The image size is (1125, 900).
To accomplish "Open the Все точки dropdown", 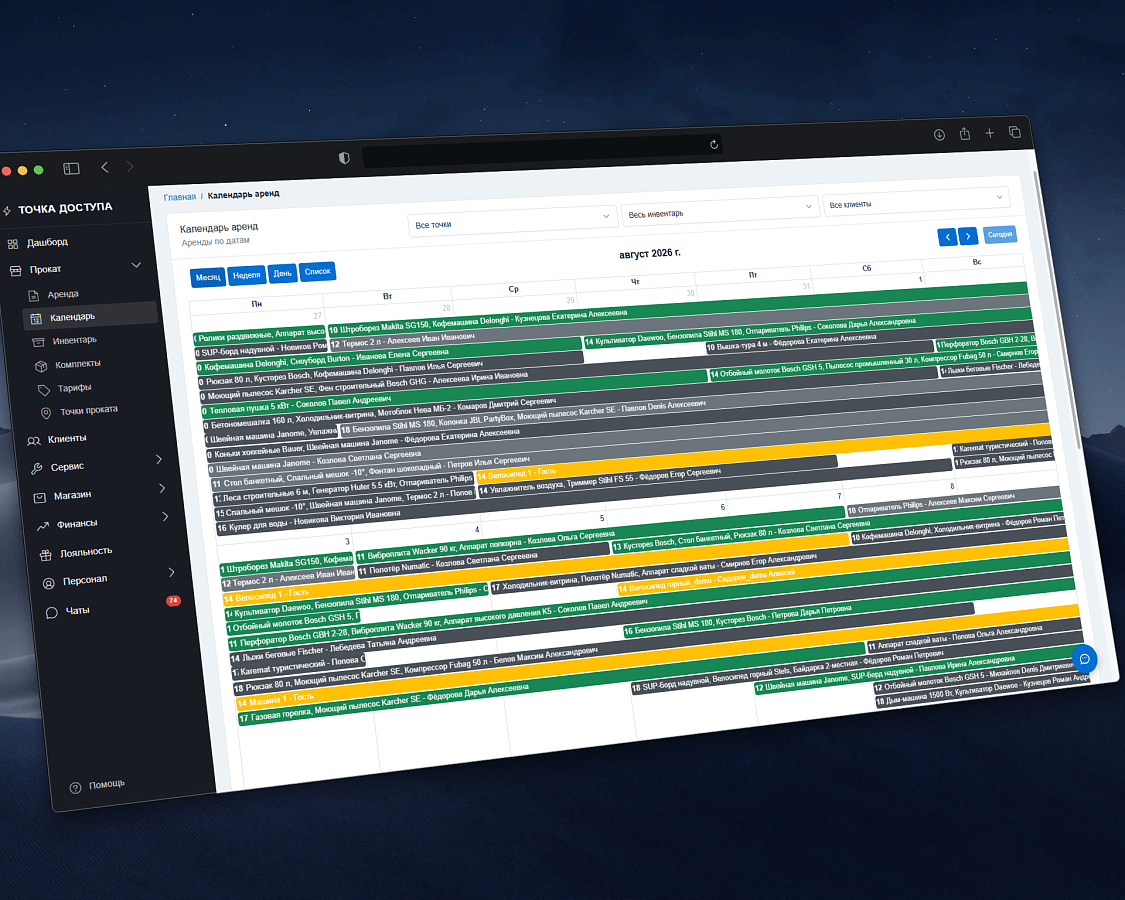I will click(x=512, y=220).
